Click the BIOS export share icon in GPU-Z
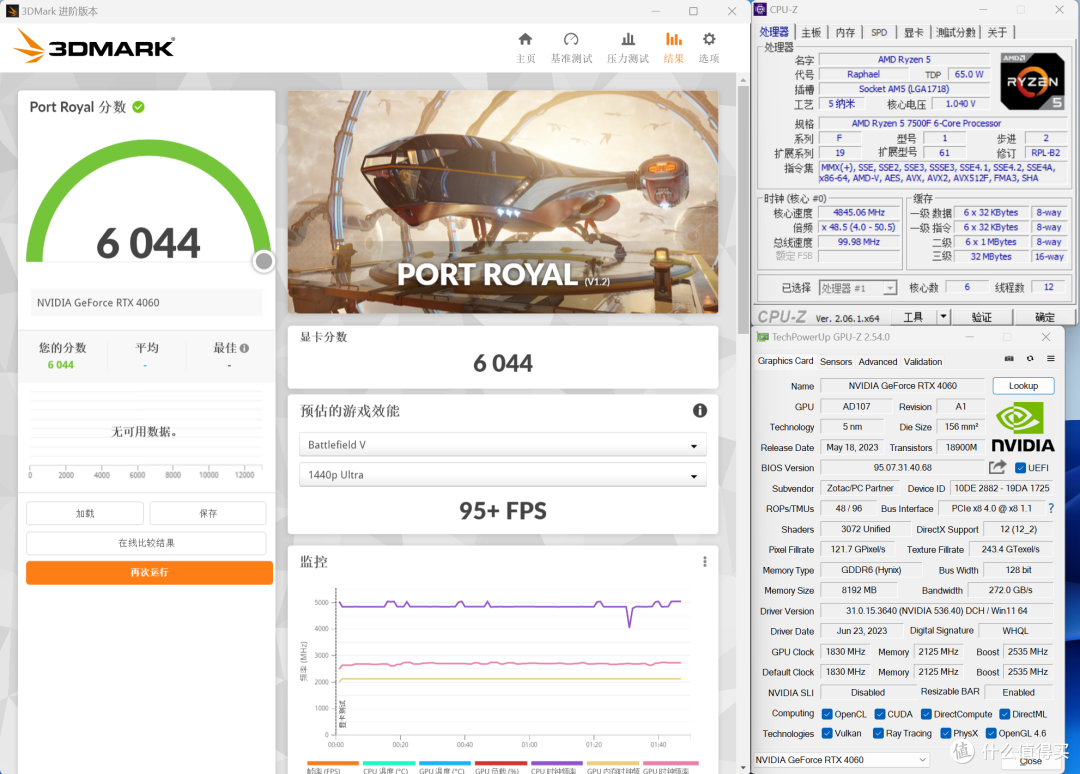Viewport: 1080px width, 774px height. [x=997, y=468]
